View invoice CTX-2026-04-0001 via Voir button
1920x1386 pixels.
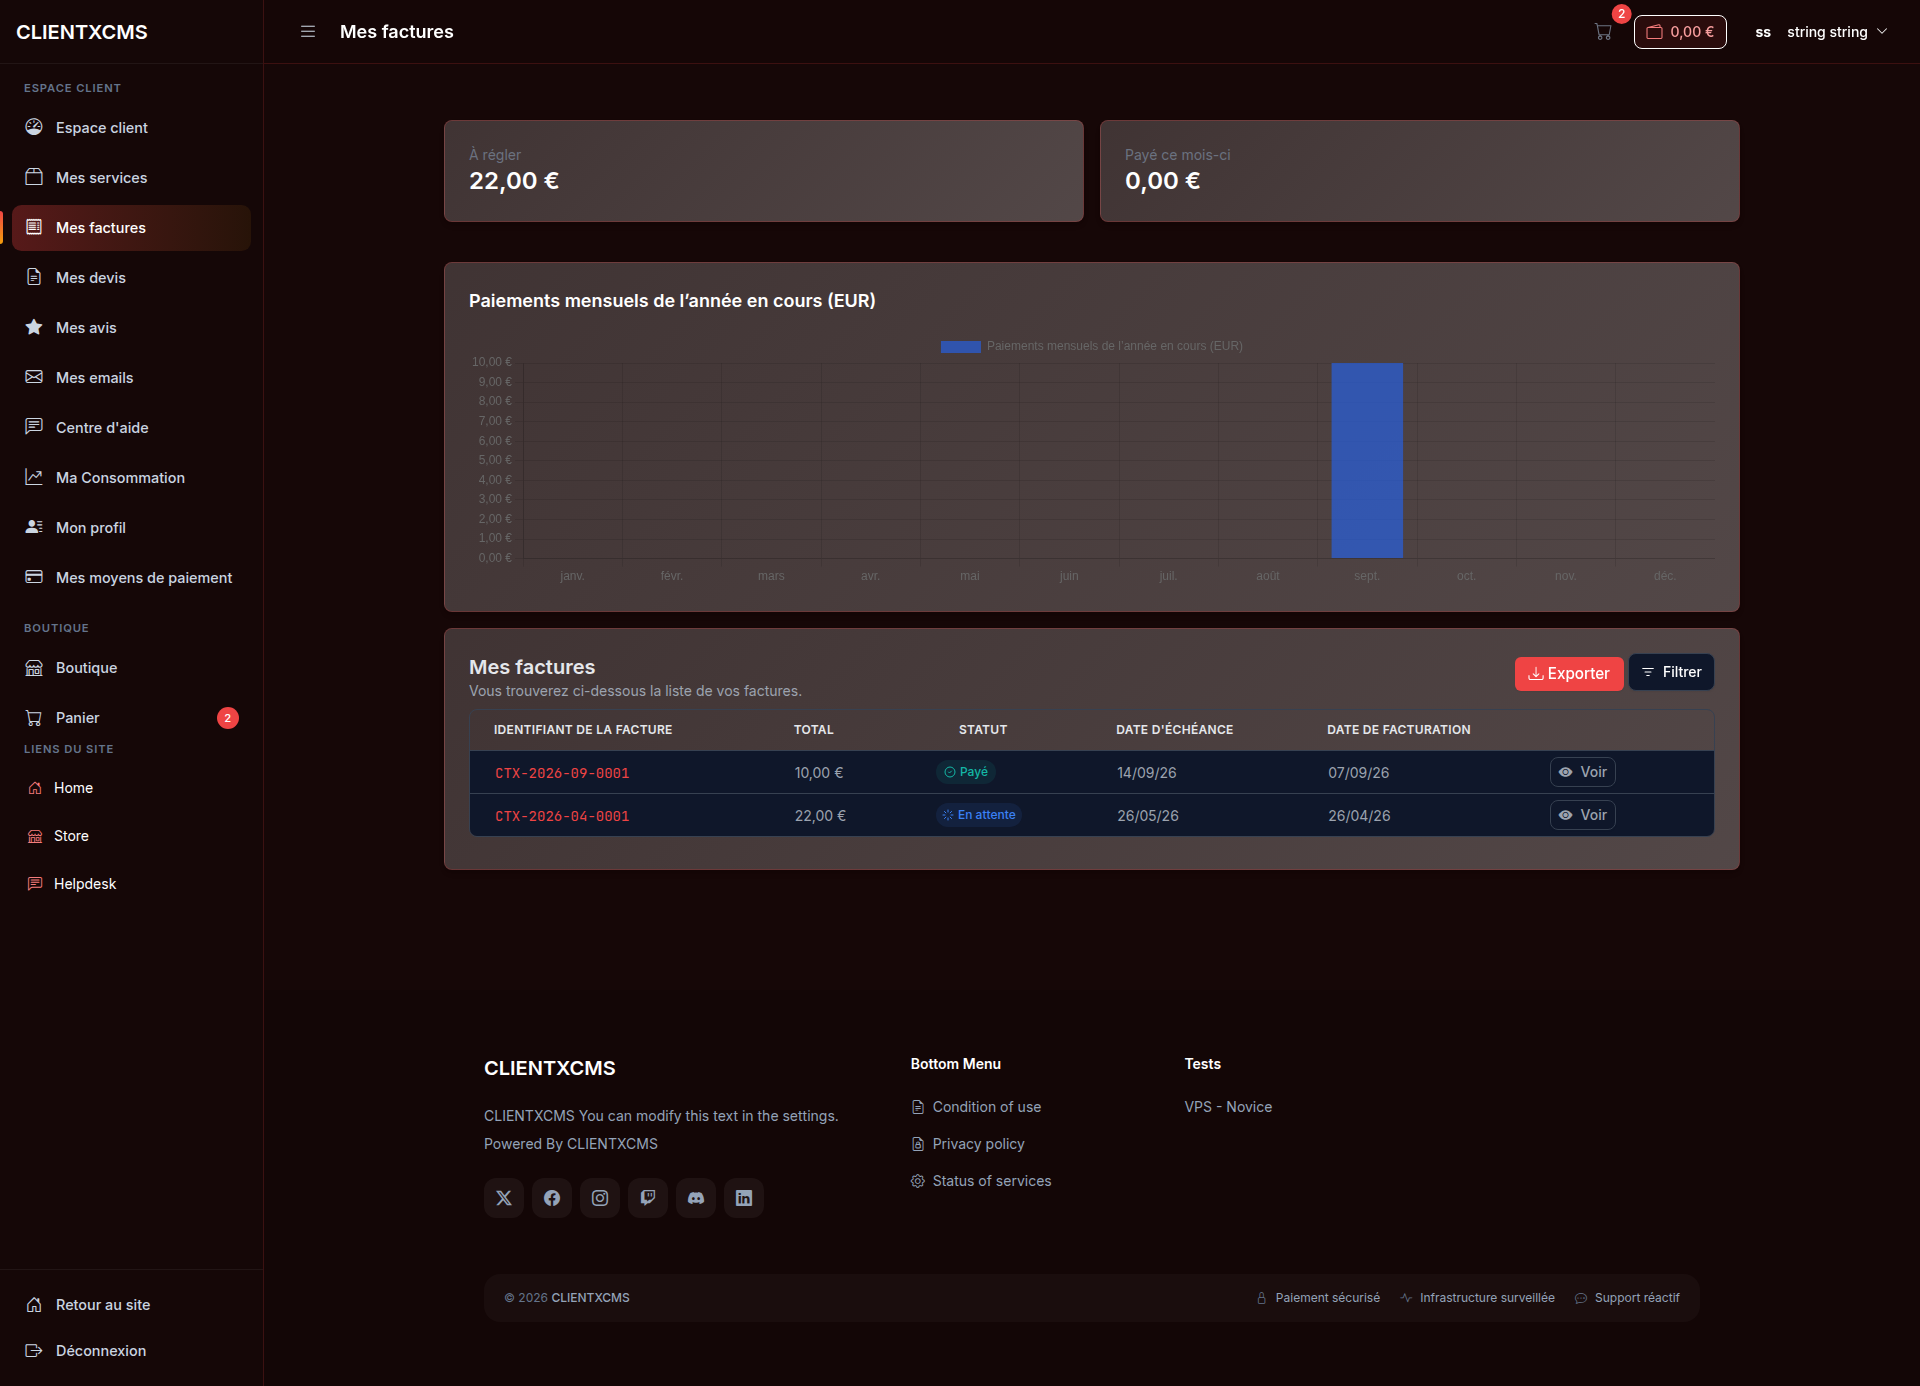click(1583, 815)
